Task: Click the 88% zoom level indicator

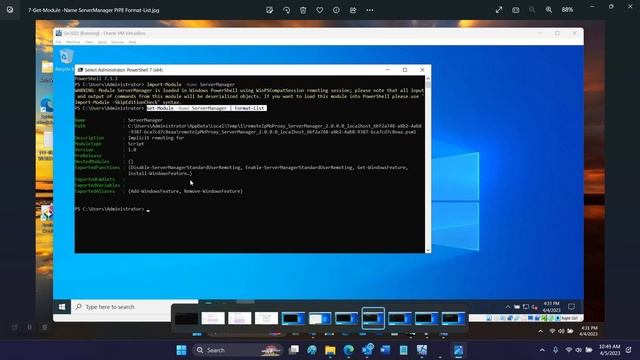Action: pos(567,10)
